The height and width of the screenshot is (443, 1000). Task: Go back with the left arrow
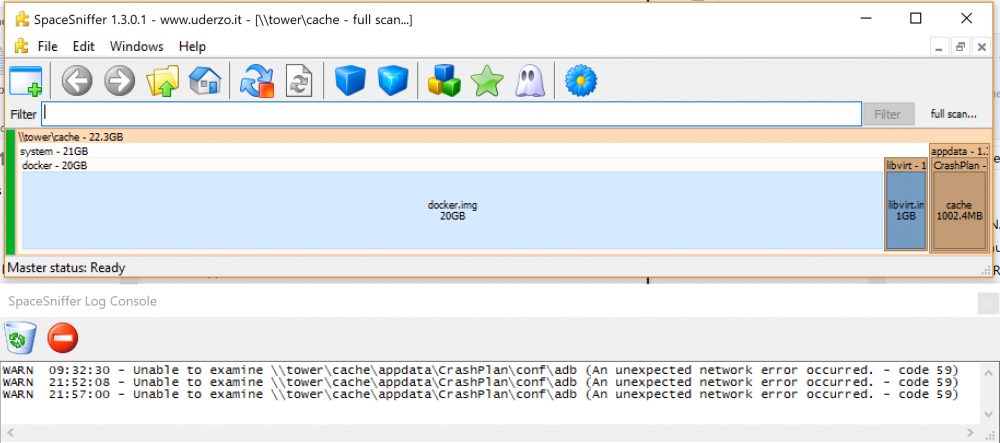pos(77,81)
